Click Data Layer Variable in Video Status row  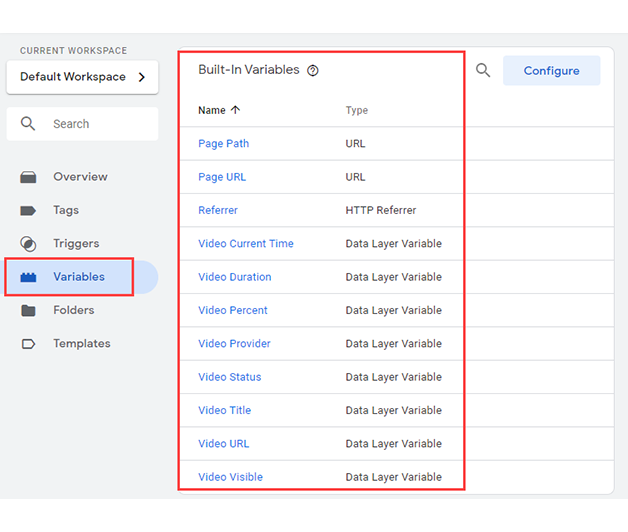click(394, 377)
